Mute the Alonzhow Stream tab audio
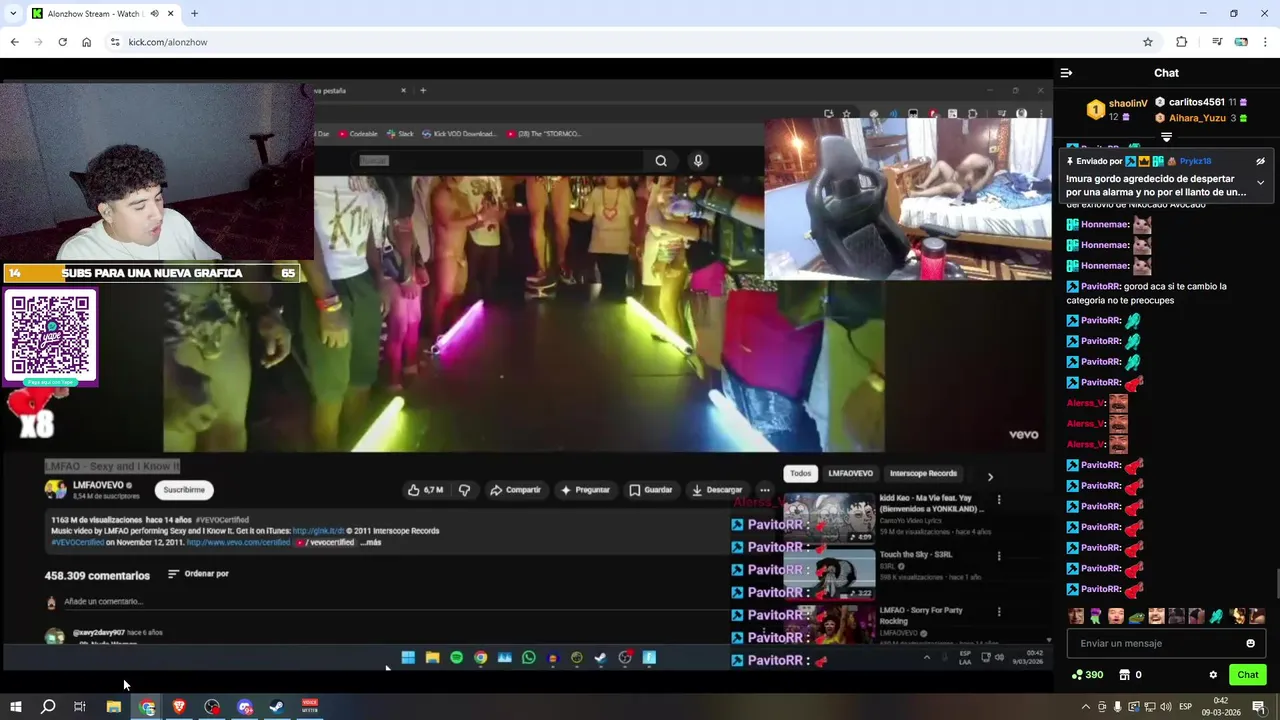Viewport: 1280px width, 720px height. 154,13
